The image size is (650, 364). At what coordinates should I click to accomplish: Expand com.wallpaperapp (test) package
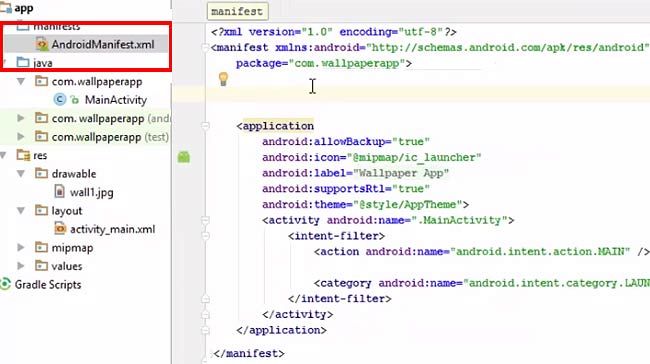pos(21,136)
